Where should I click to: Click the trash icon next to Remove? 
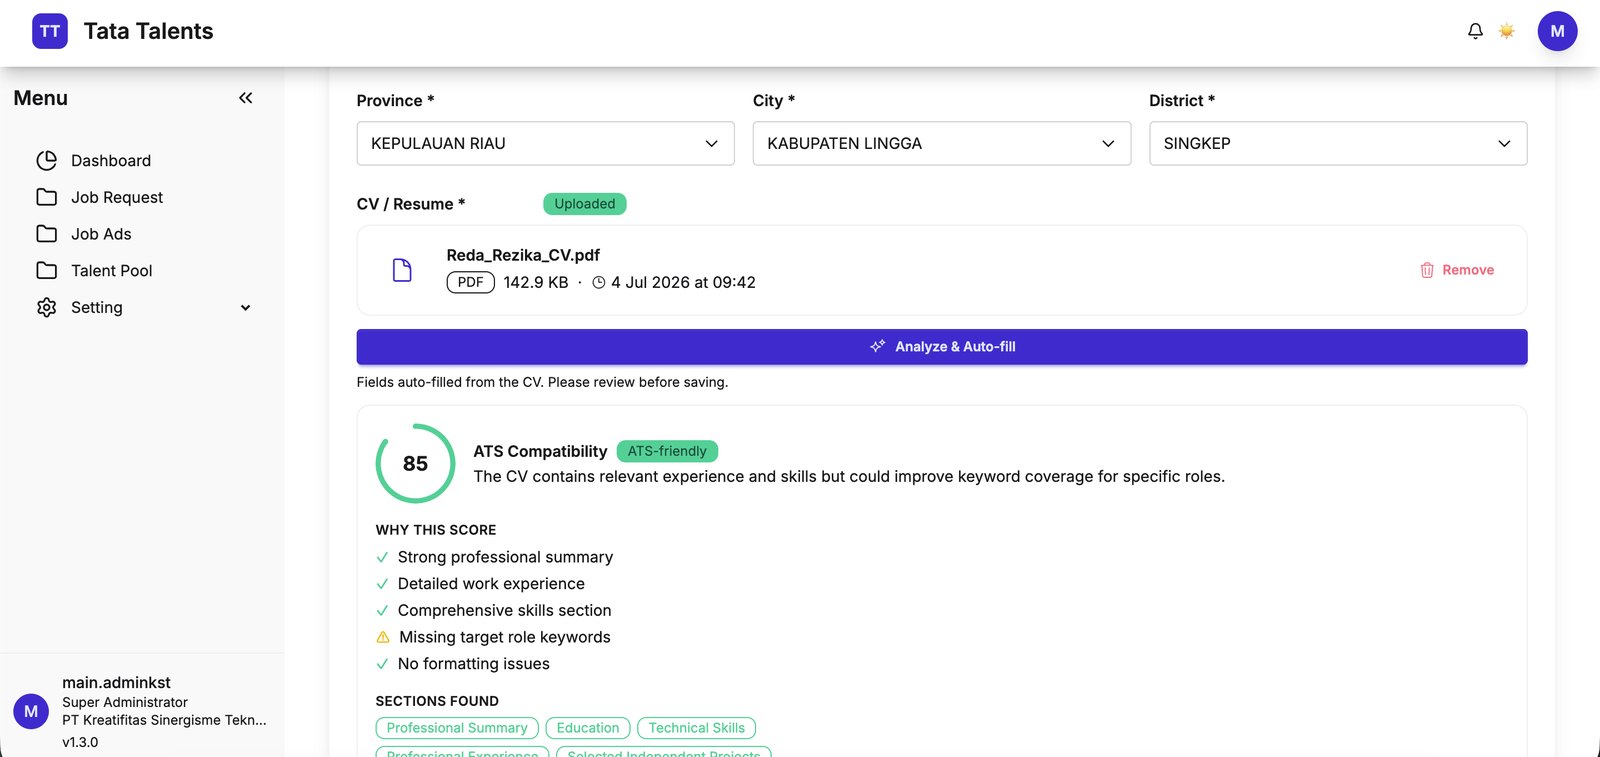[1427, 270]
